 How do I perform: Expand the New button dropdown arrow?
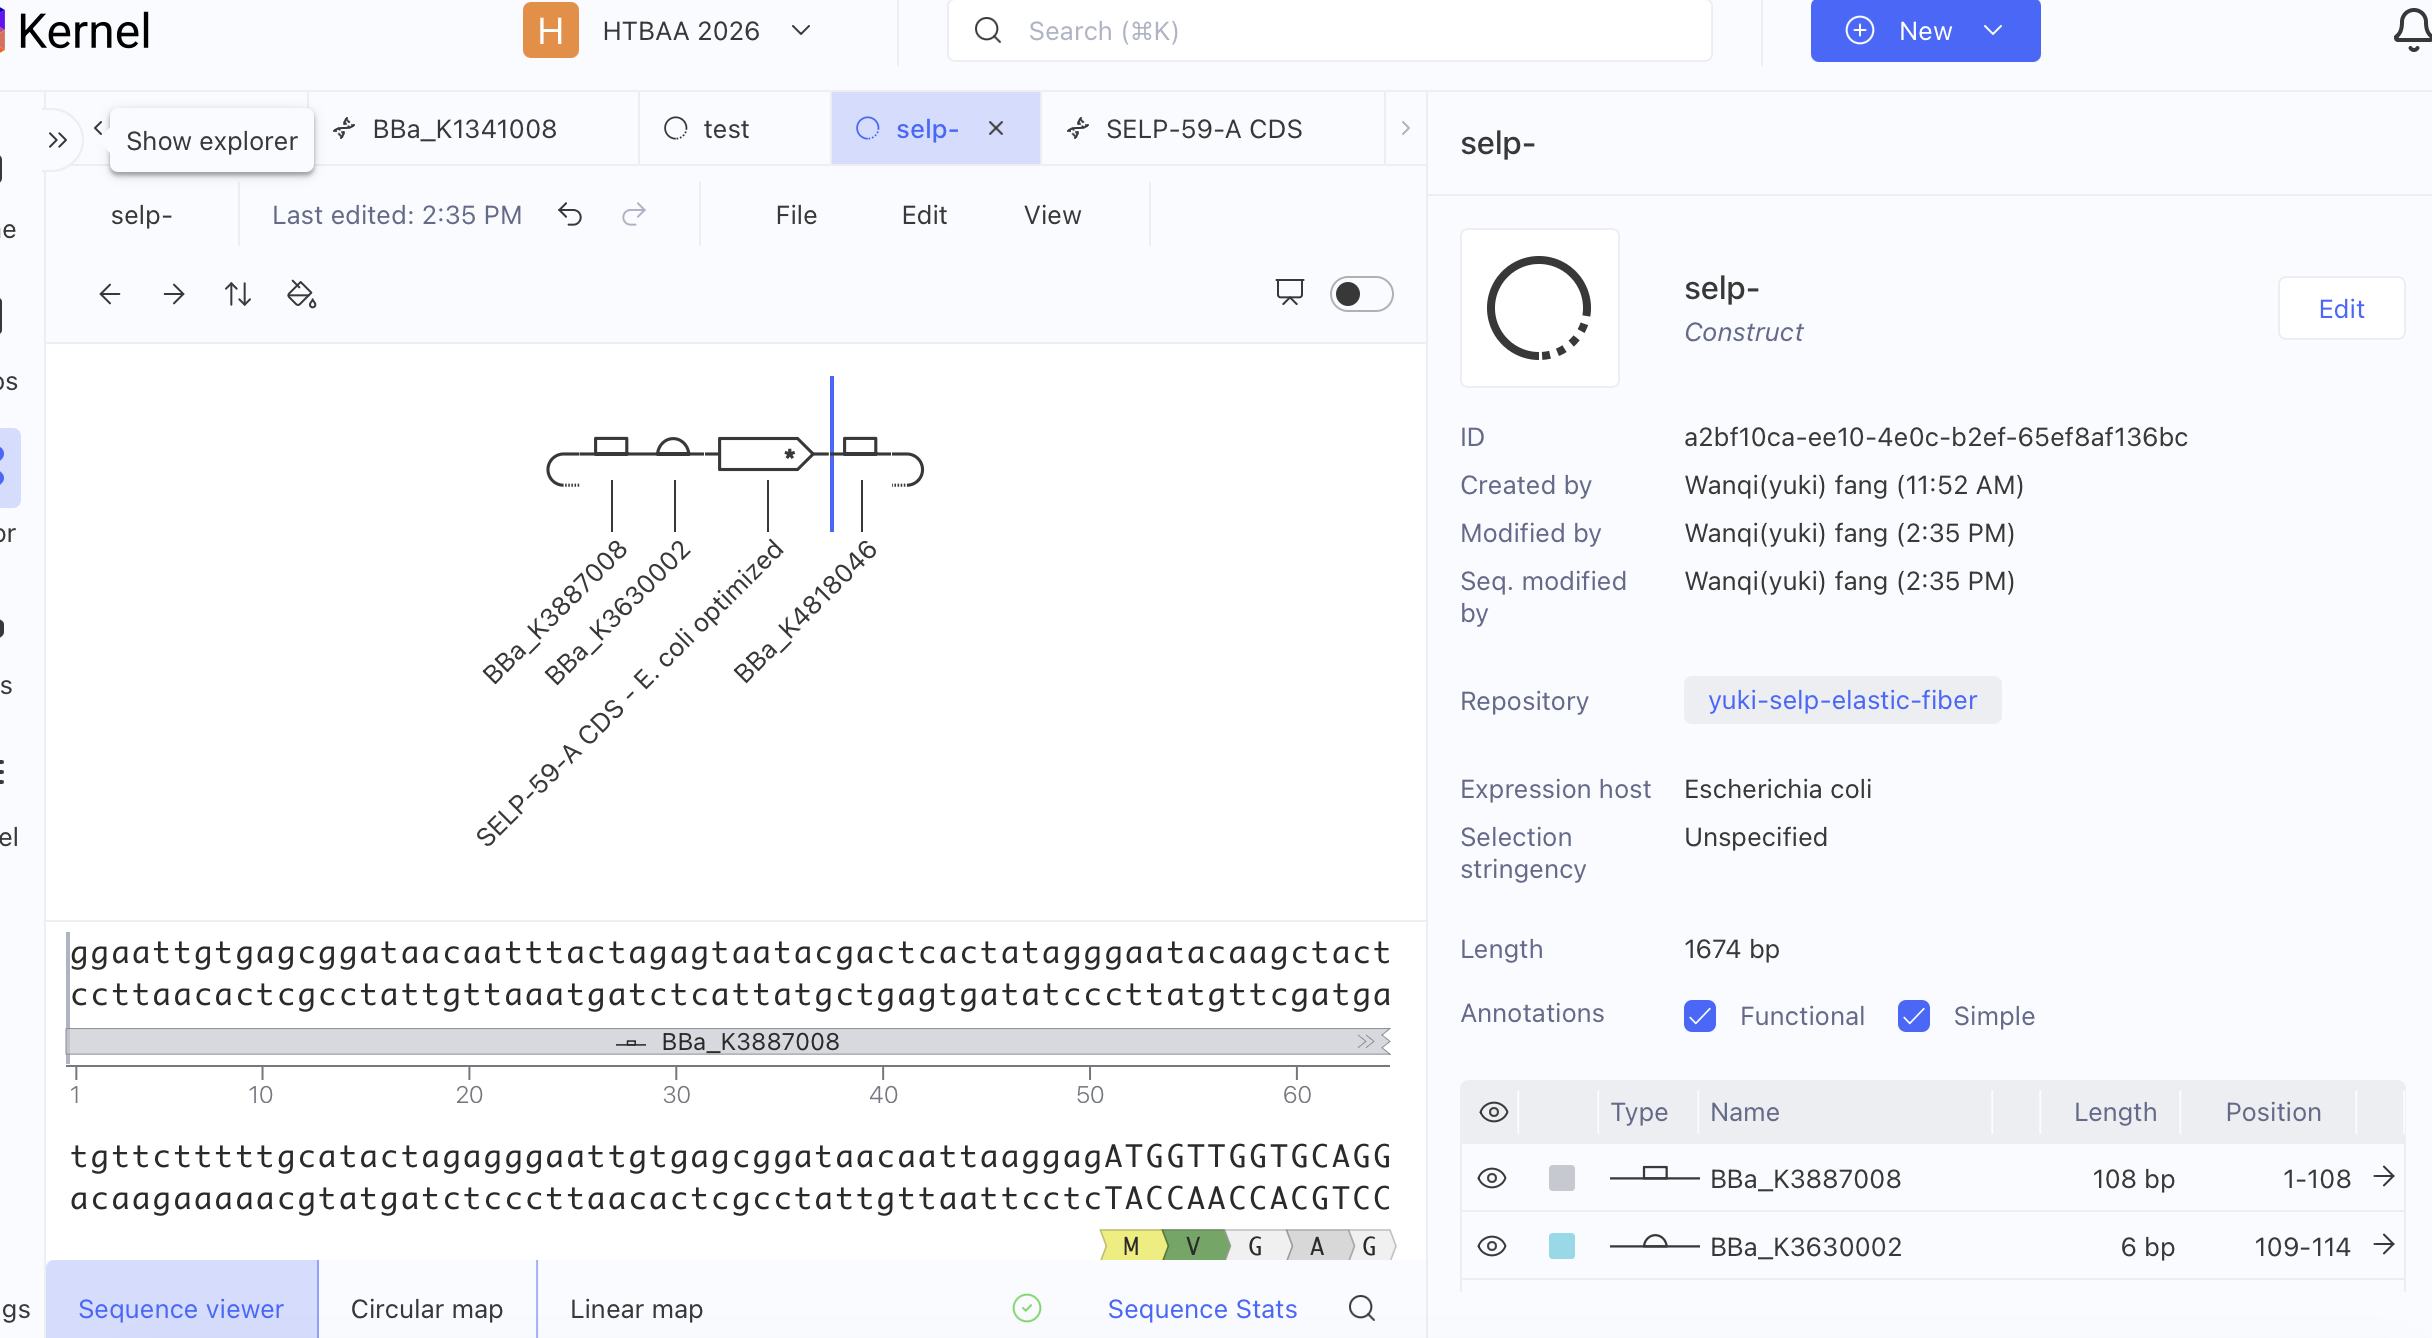(1993, 30)
